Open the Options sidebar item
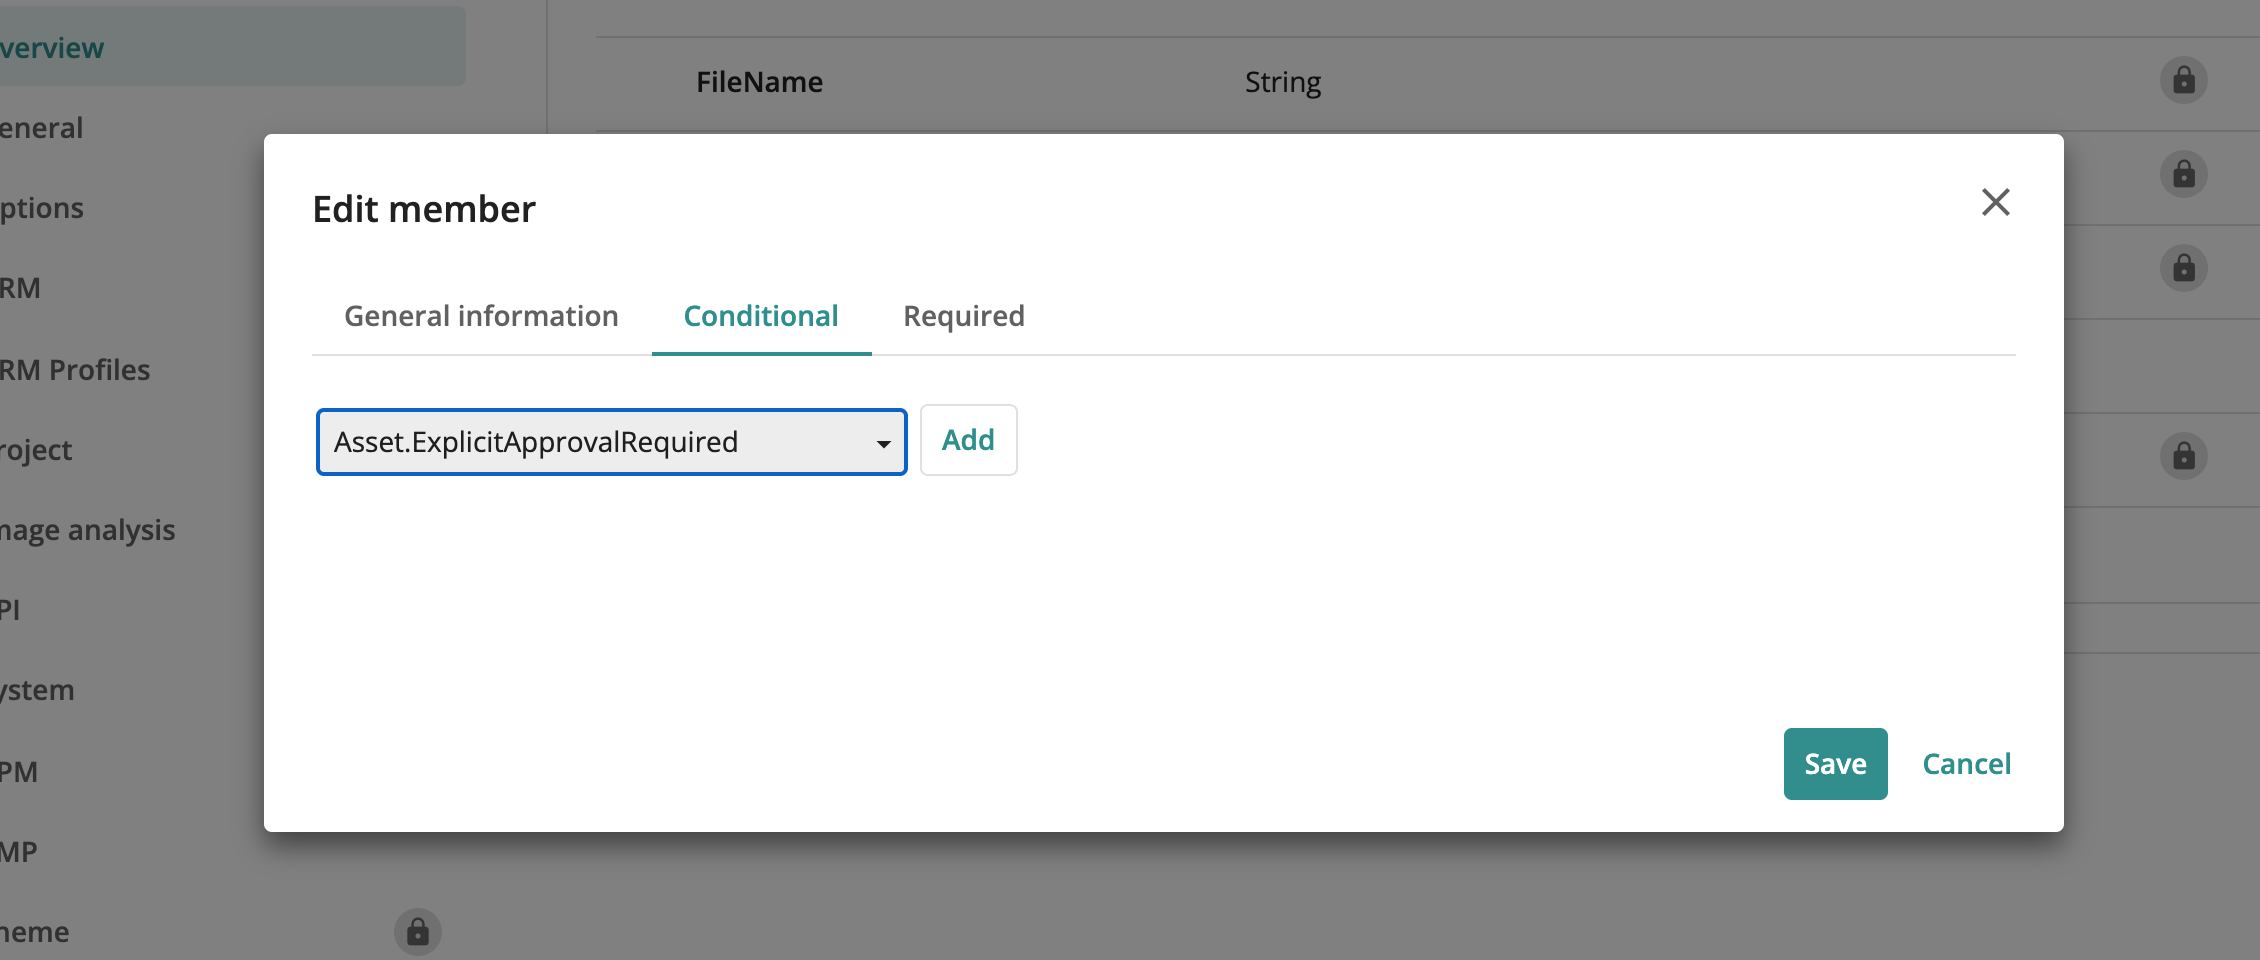The width and height of the screenshot is (2260, 960). pyautogui.click(x=41, y=208)
